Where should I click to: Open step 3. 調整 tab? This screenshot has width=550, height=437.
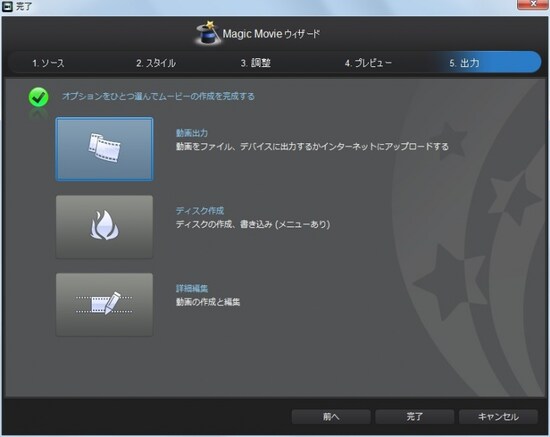pyautogui.click(x=256, y=63)
